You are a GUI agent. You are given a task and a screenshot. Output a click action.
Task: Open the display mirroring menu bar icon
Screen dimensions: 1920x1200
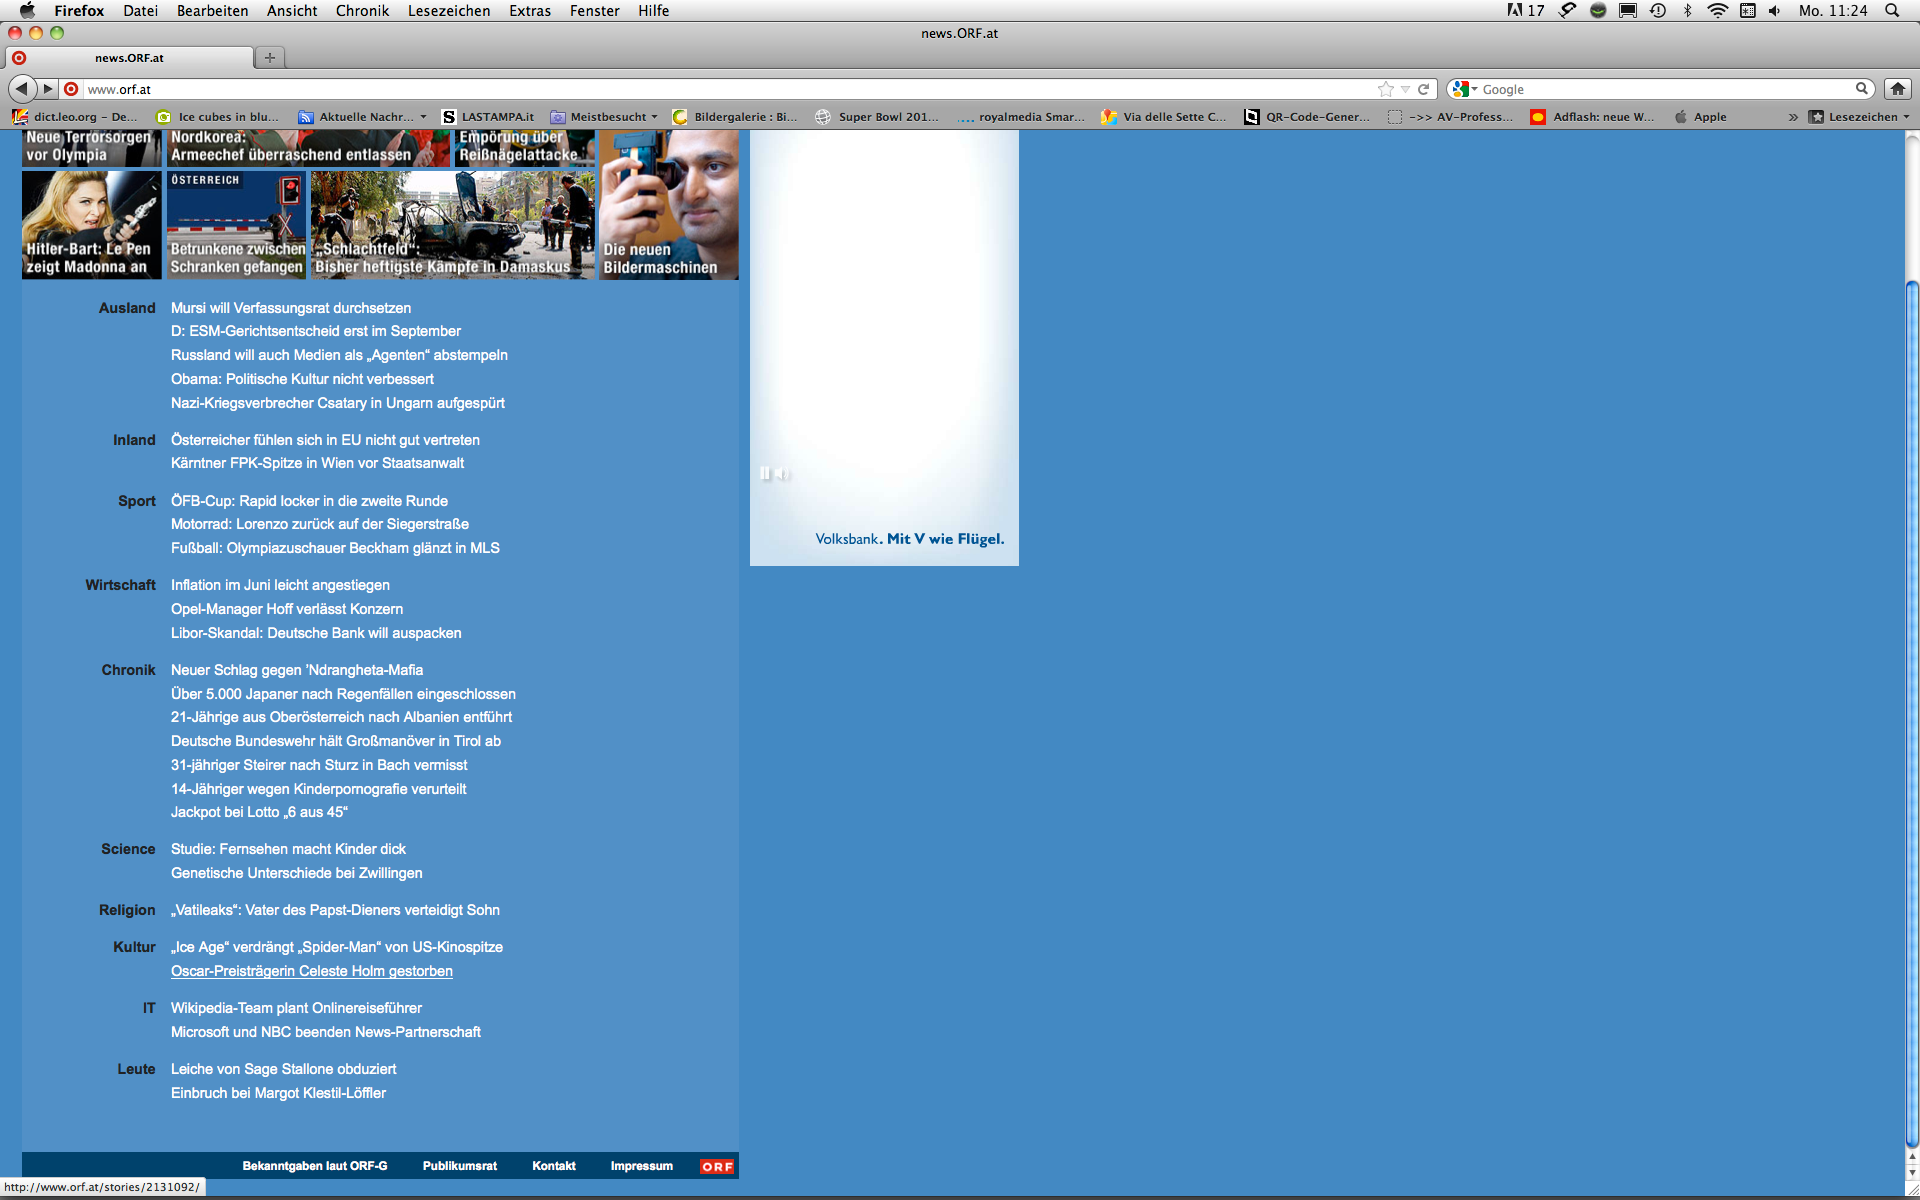pos(1628,10)
